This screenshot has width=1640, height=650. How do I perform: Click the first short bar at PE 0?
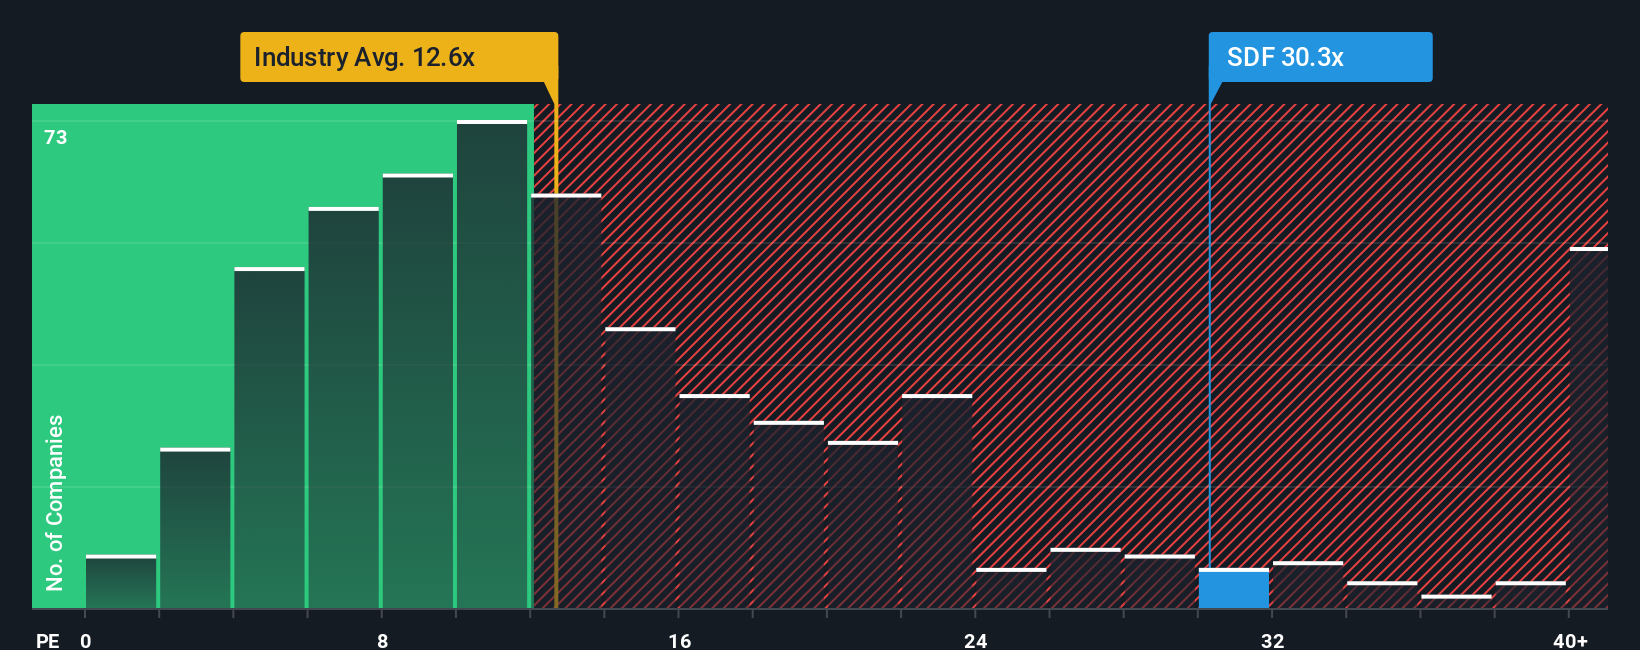(121, 581)
